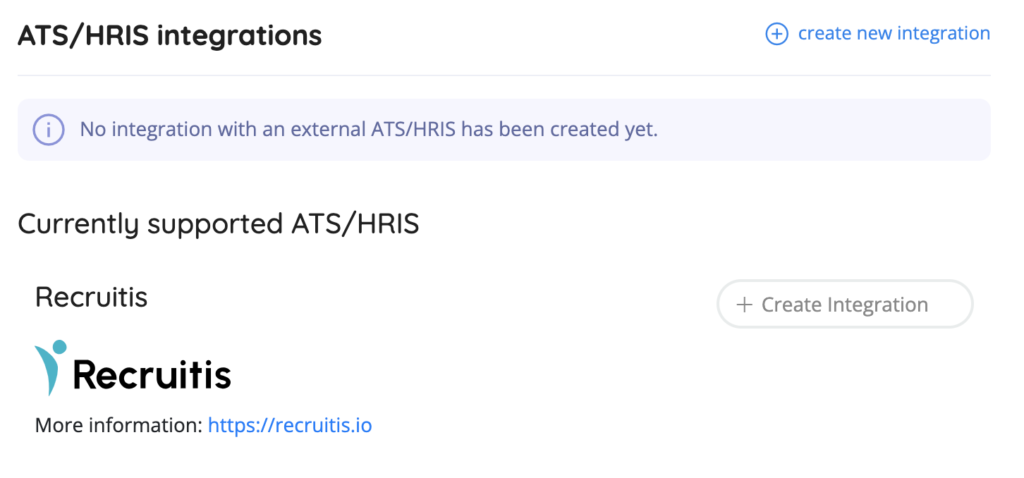Image resolution: width=1024 pixels, height=478 pixels.
Task: Select the 'ATS/HRIS integrations' page heading
Action: pos(170,36)
